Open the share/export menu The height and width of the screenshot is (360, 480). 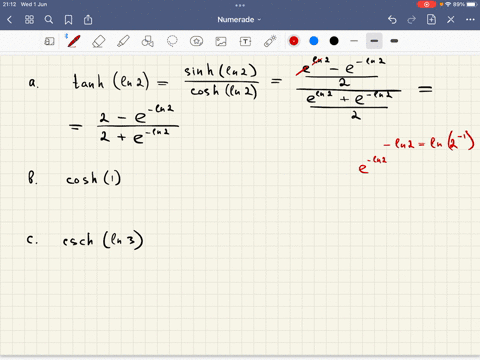tap(88, 20)
